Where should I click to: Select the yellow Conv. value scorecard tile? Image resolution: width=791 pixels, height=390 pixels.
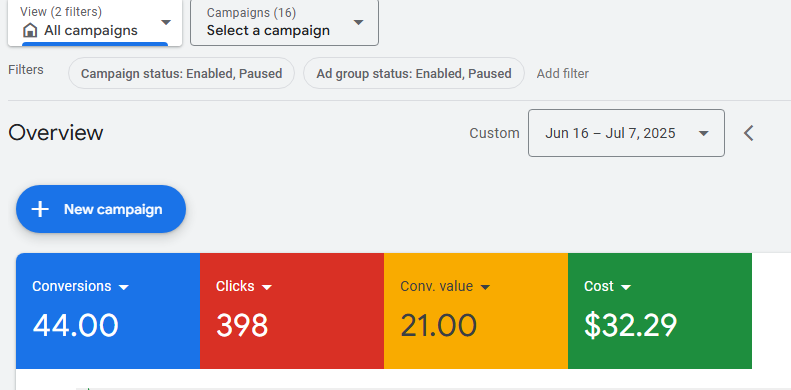click(476, 311)
